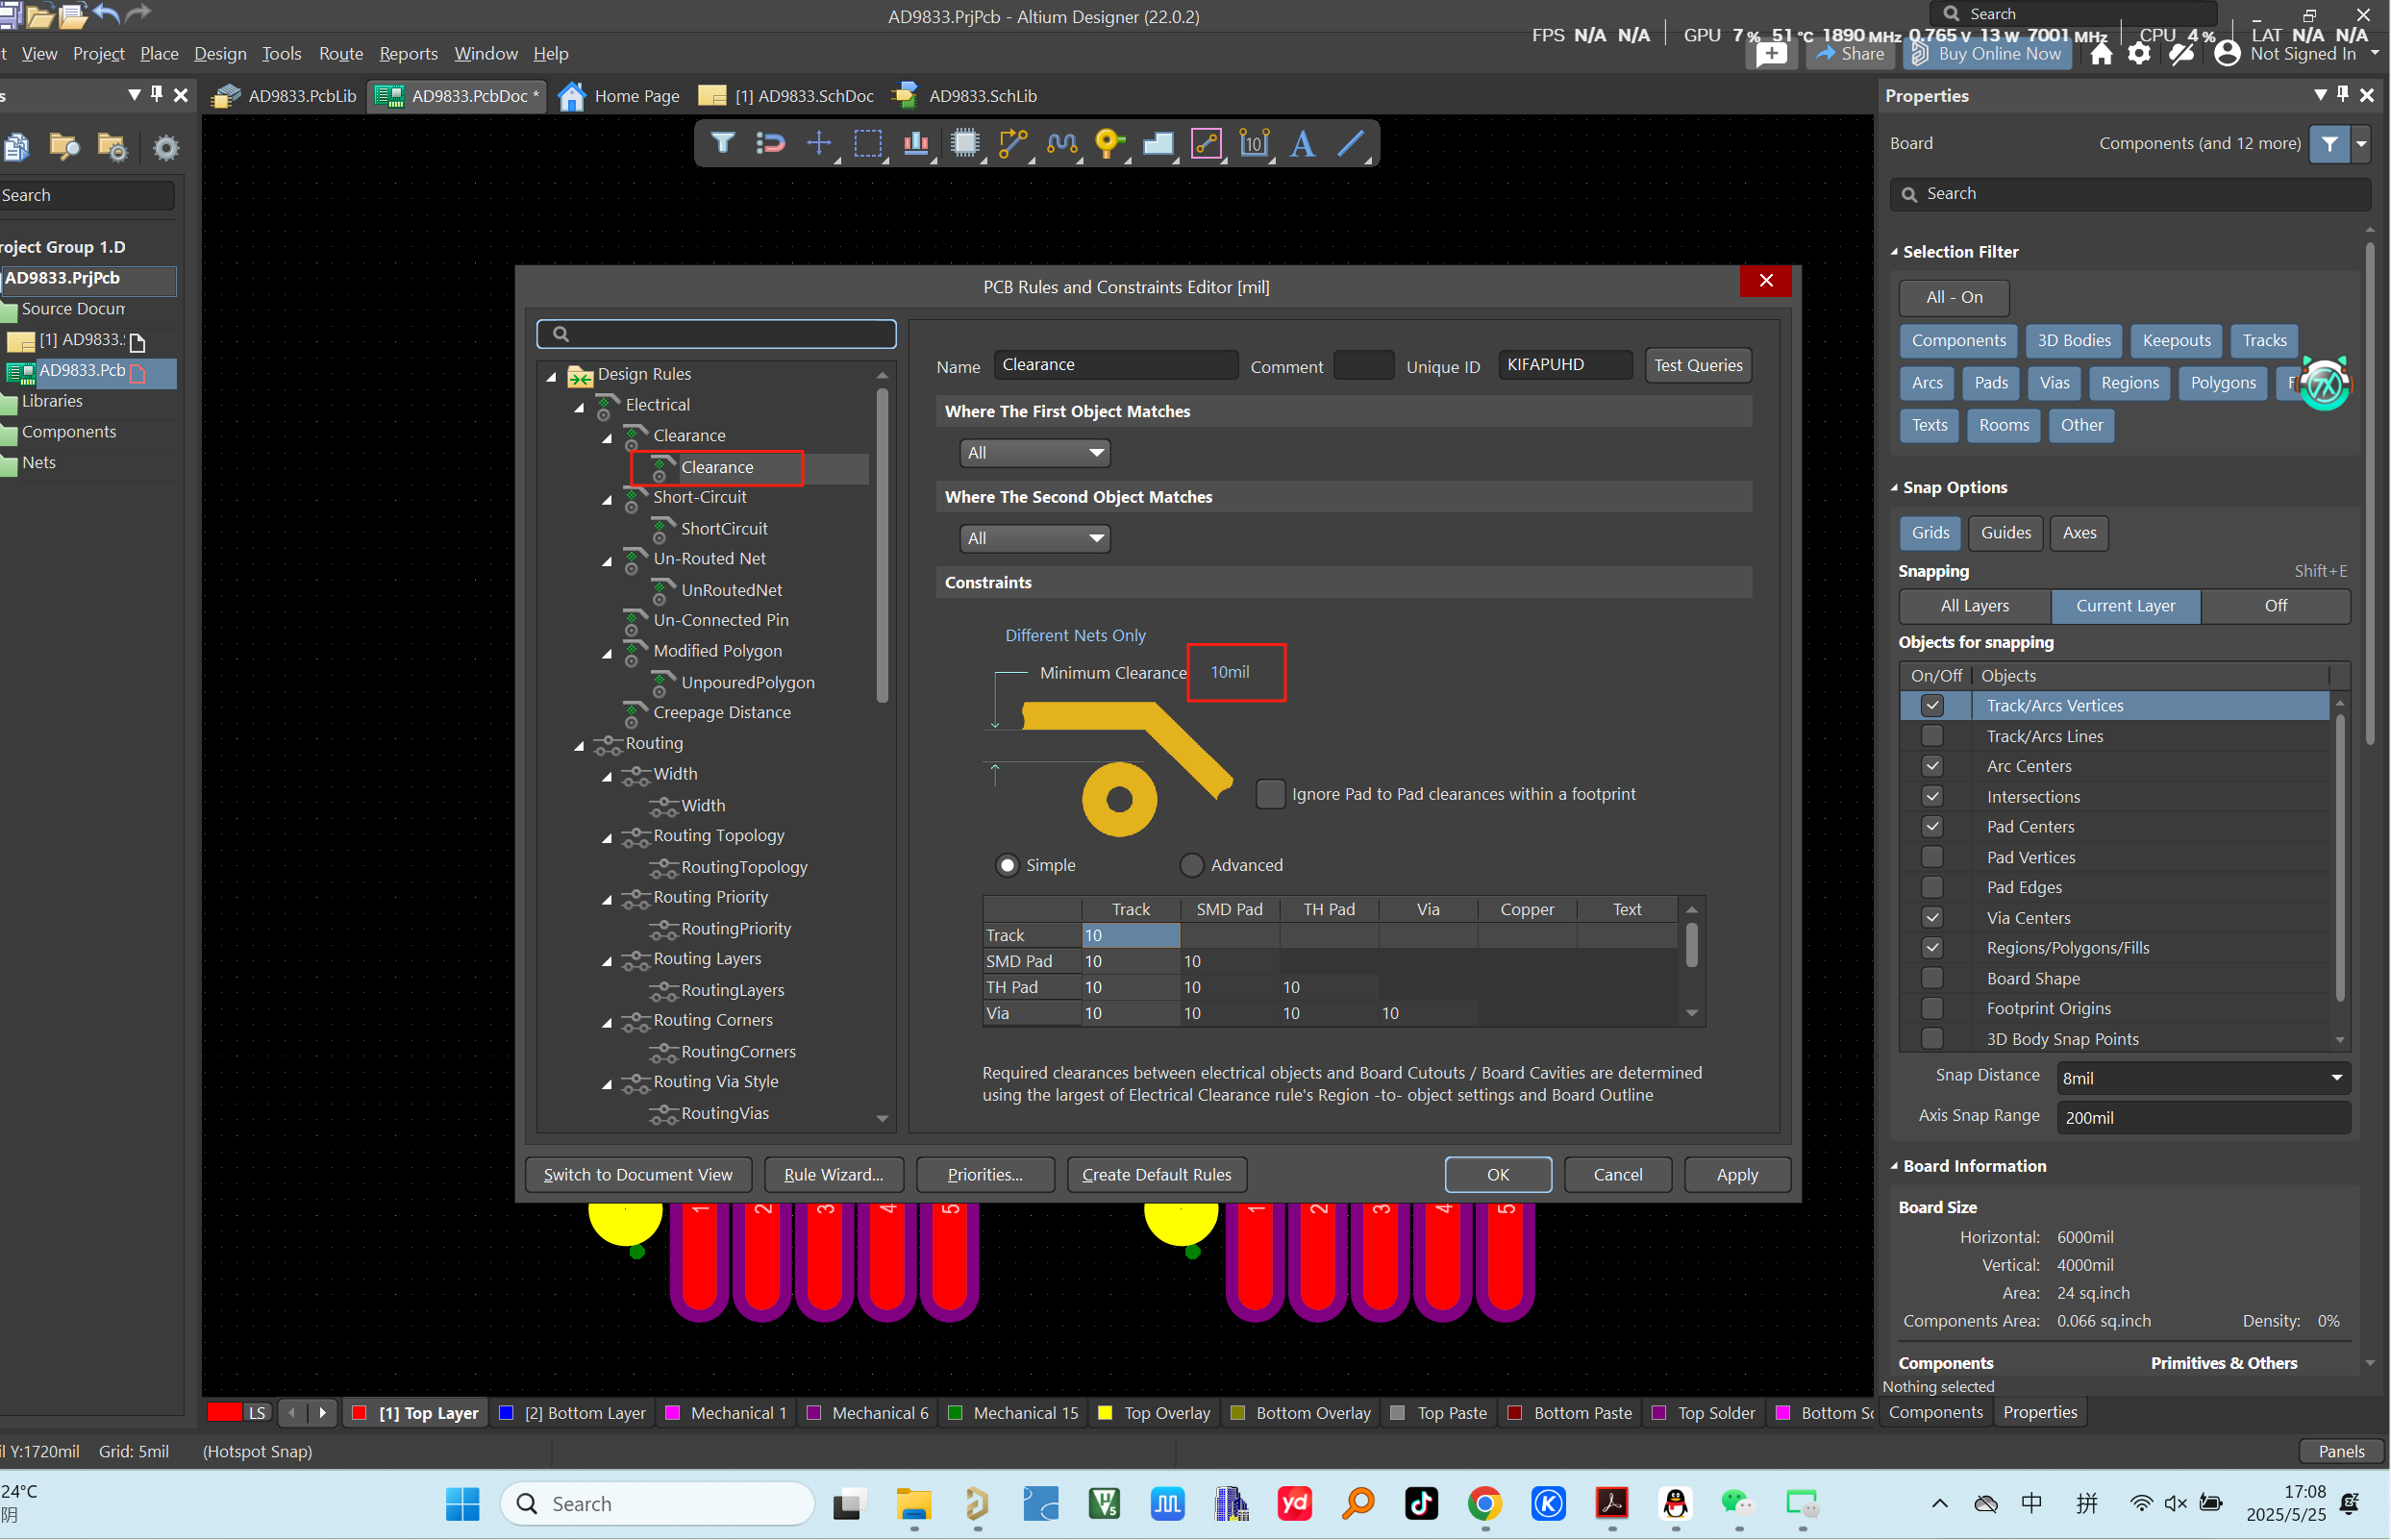Viewport: 2391px width, 1540px height.
Task: Click the filter funnel icon in toolbar
Action: tap(722, 144)
